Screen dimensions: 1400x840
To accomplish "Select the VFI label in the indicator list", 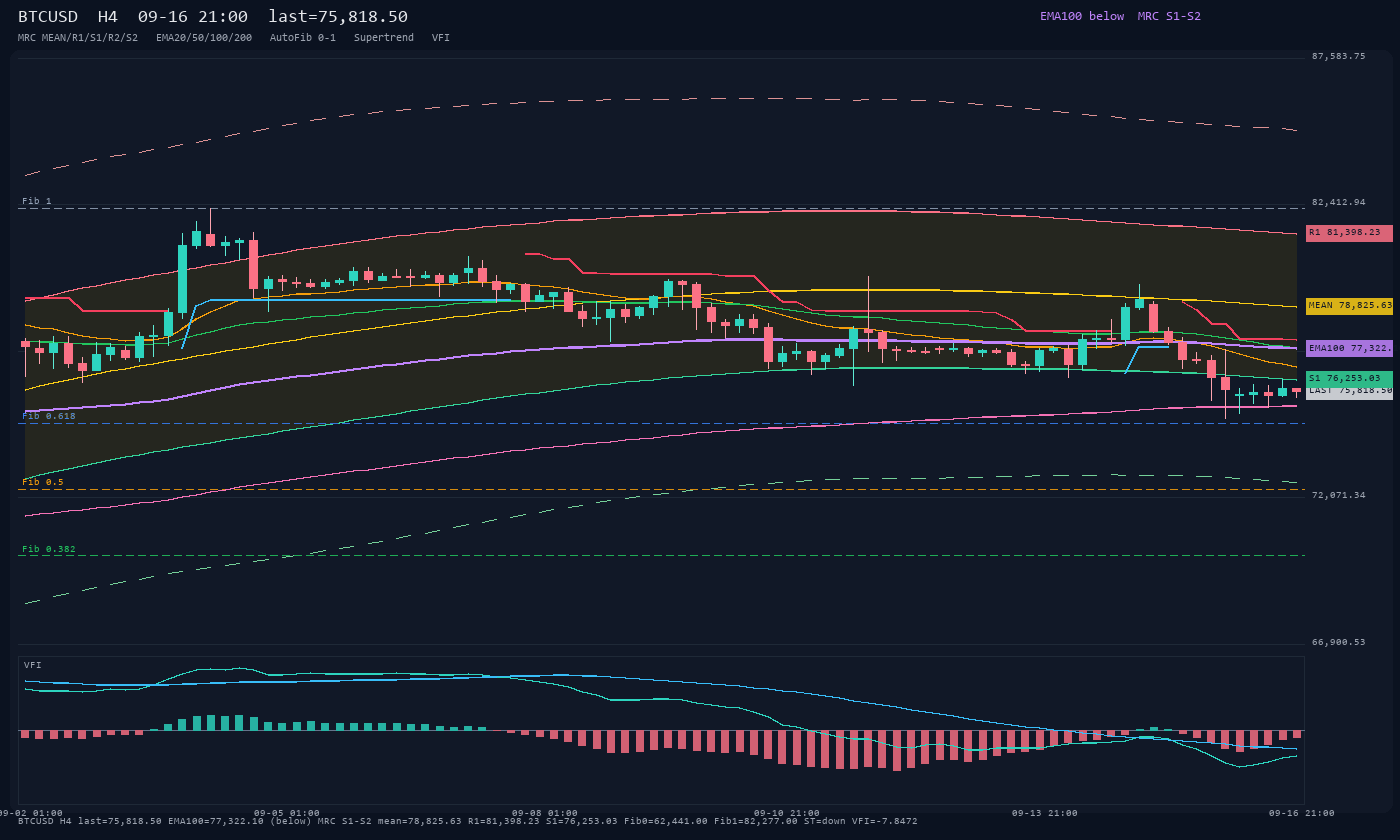I will pyautogui.click(x=441, y=38).
